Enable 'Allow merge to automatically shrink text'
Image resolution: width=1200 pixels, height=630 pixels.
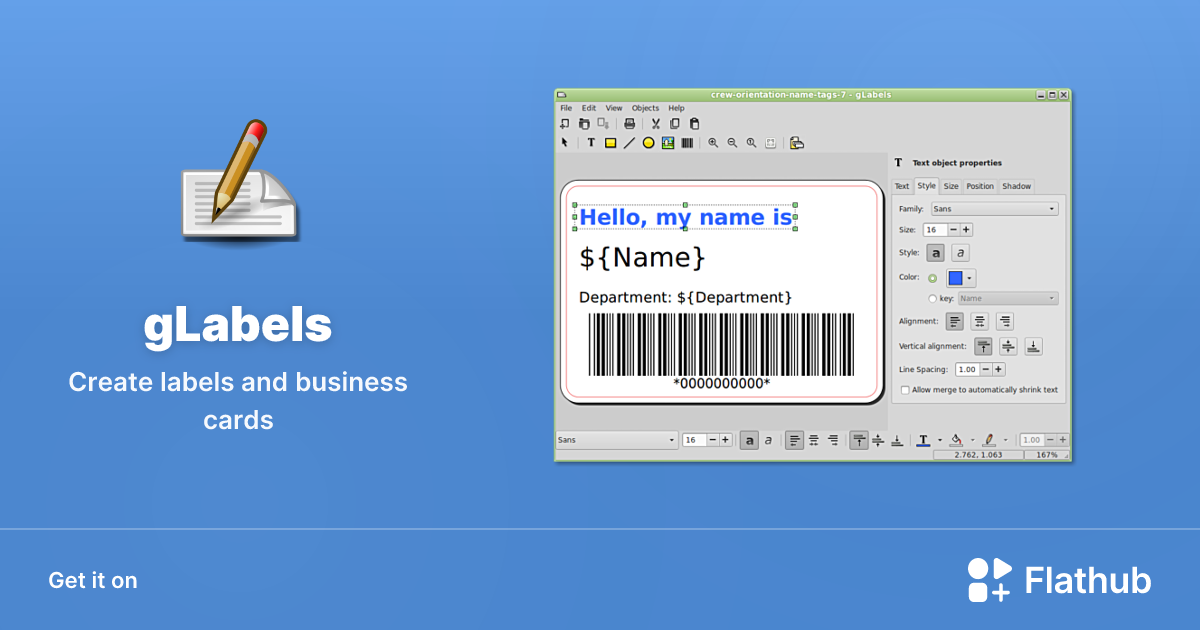906,390
